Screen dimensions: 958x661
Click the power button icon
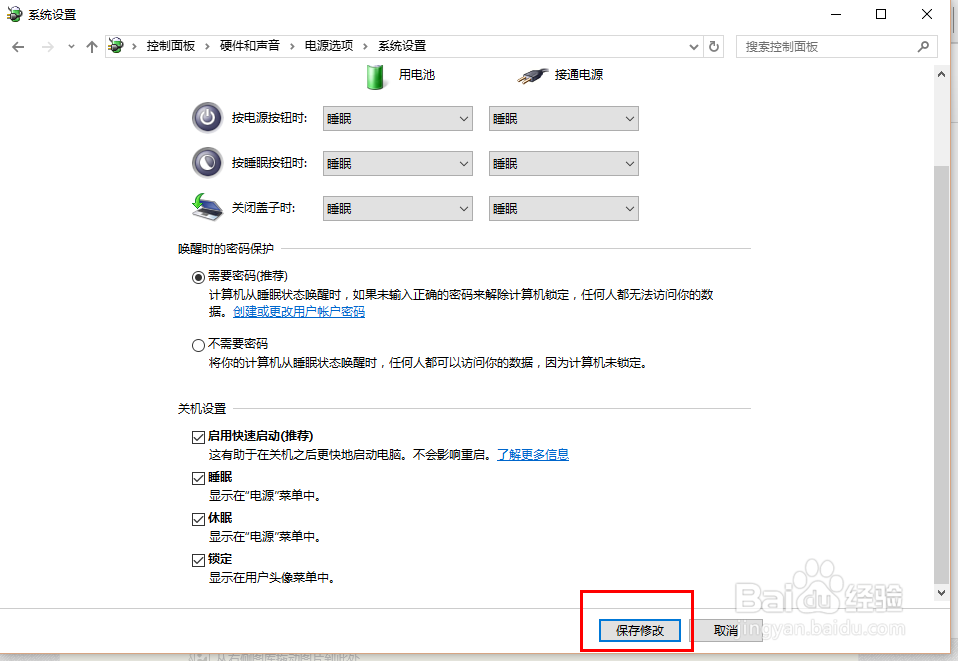[206, 117]
